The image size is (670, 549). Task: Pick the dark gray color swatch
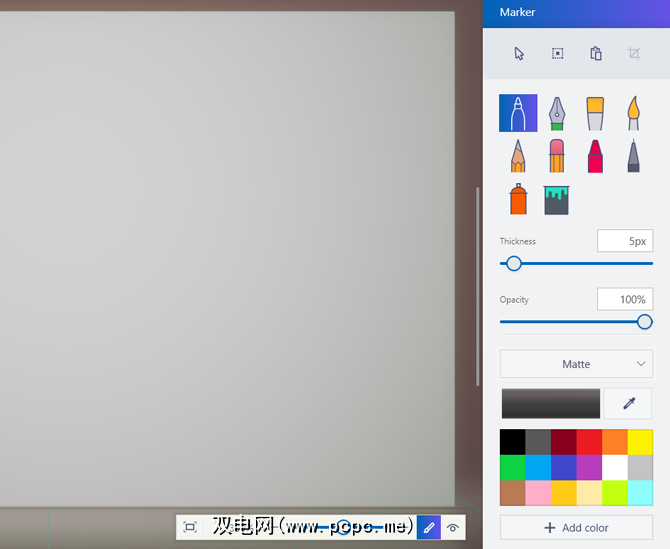tap(538, 442)
